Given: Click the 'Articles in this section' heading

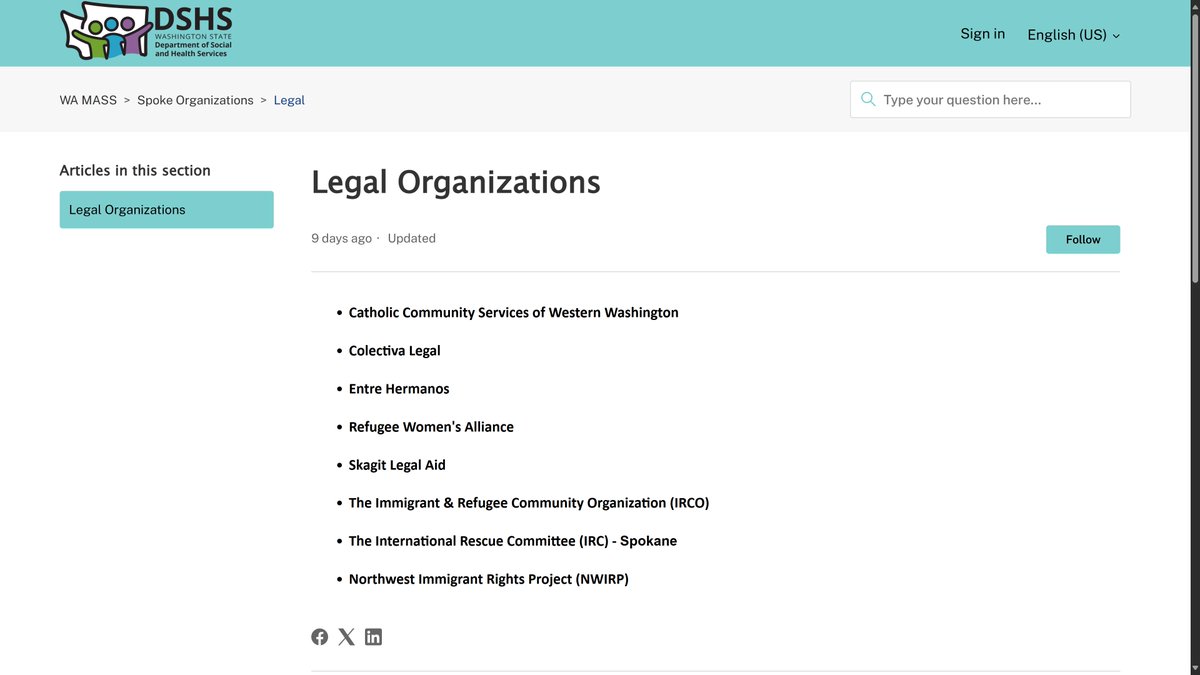Looking at the screenshot, I should point(135,171).
